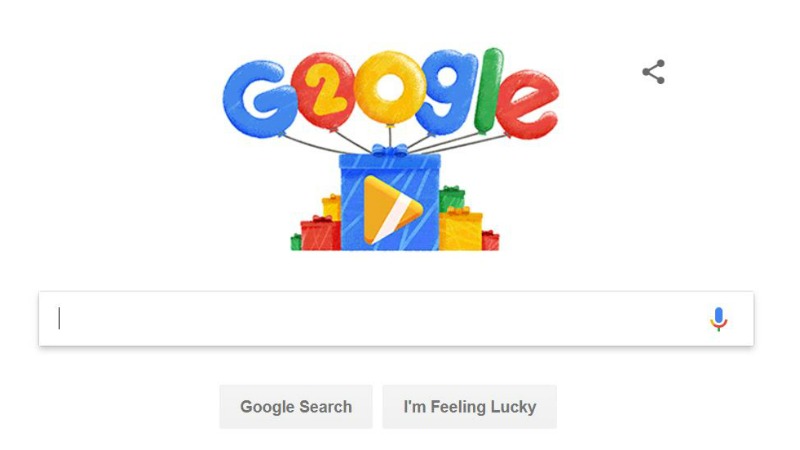800x450 pixels.
Task: Click the blue lowercase g balloon
Action: pos(446,97)
